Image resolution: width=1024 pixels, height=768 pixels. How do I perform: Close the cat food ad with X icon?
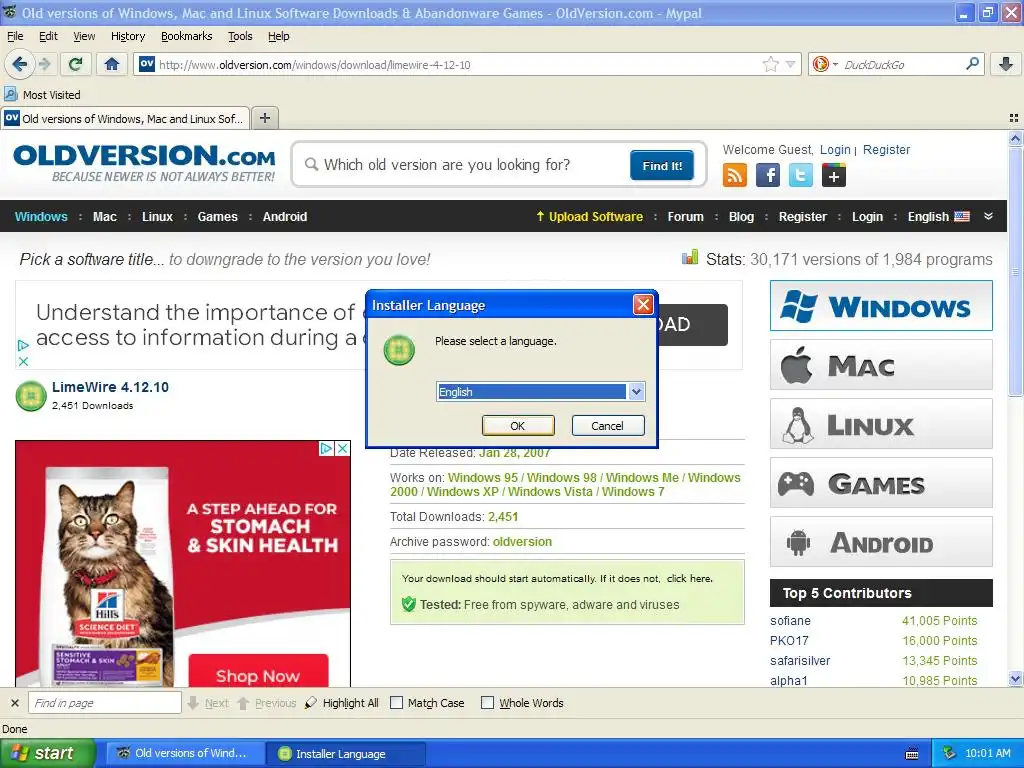point(342,449)
